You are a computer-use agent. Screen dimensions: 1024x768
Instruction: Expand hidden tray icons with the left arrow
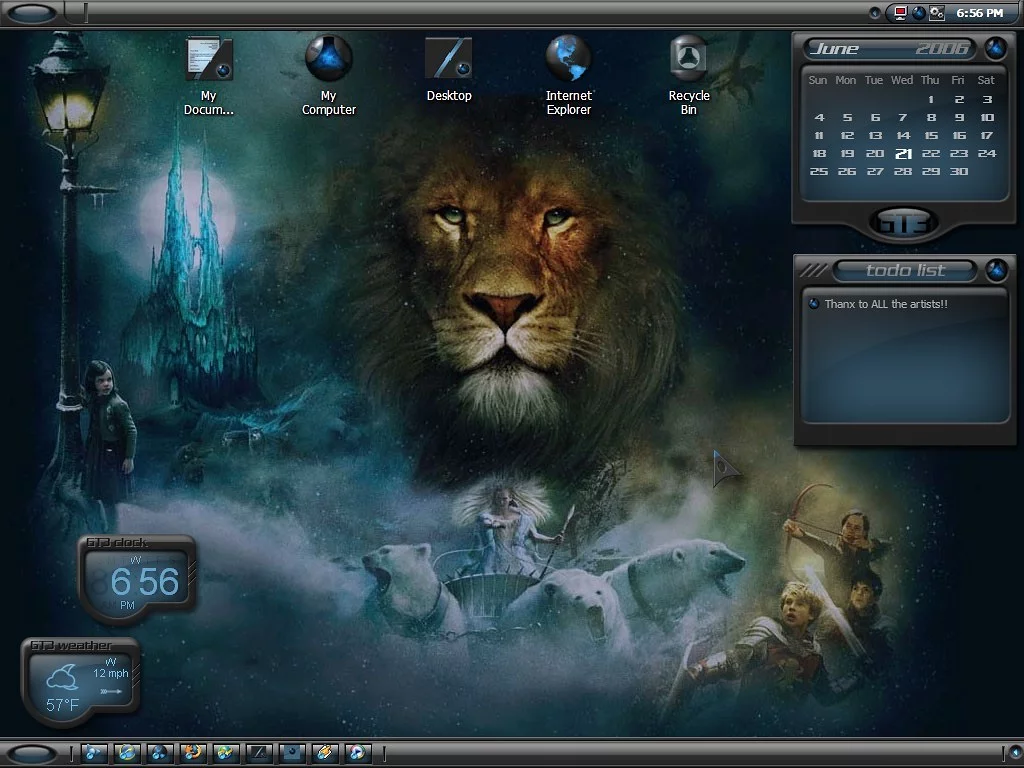[x=875, y=13]
